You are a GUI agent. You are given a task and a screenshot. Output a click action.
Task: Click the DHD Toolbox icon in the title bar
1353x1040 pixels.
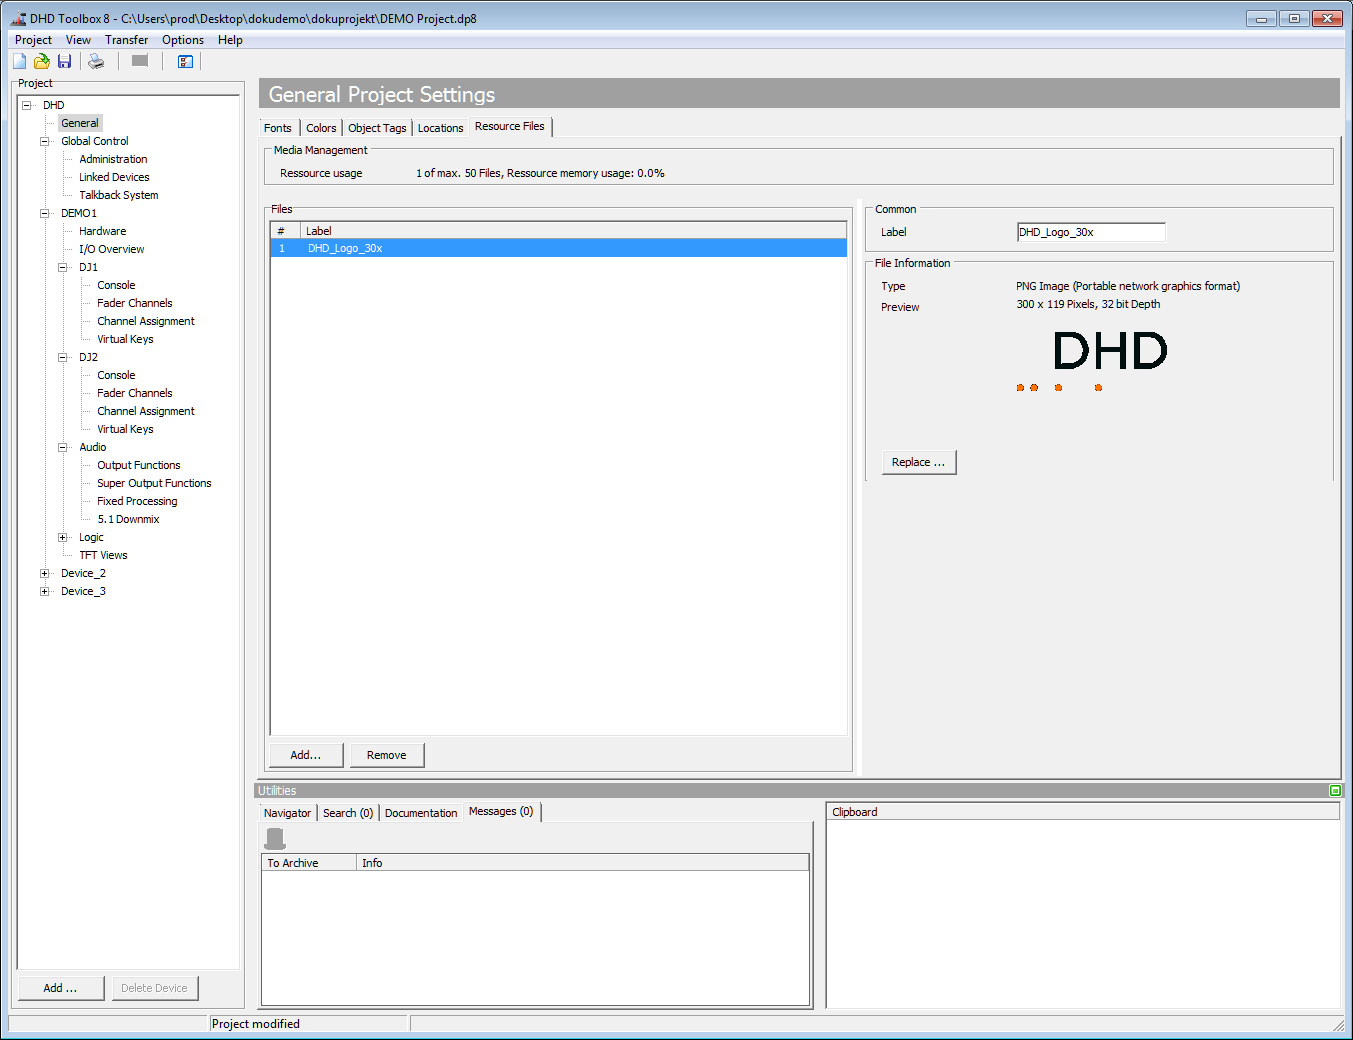(x=17, y=18)
